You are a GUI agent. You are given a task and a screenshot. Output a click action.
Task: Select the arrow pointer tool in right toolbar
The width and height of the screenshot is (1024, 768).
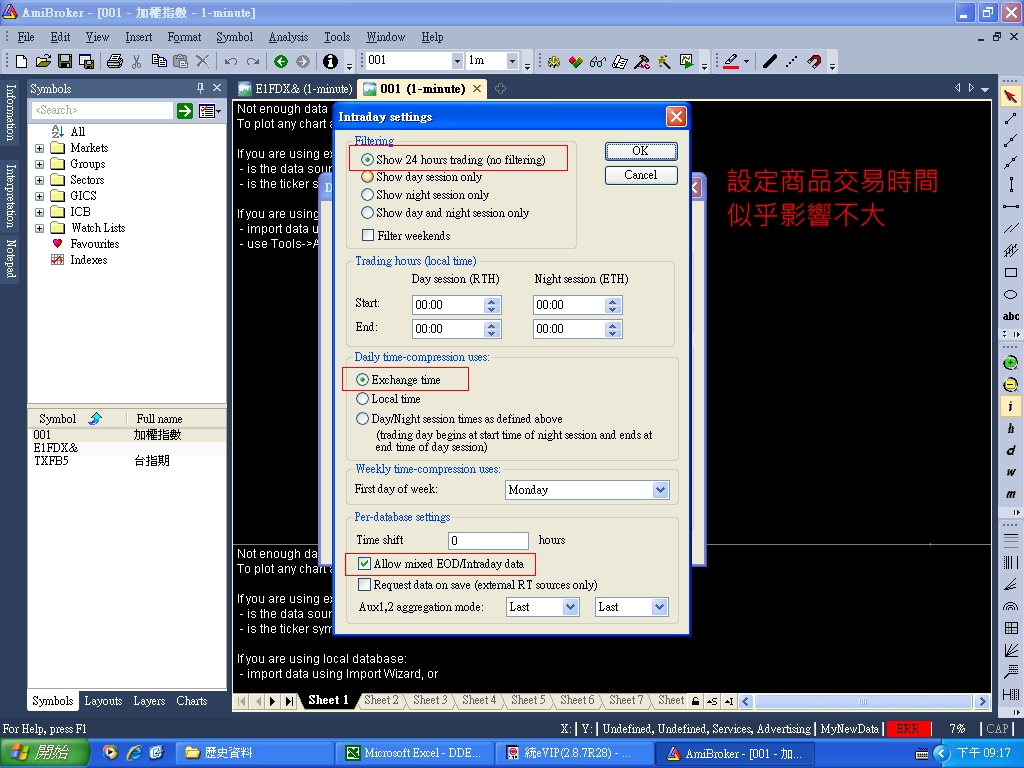1010,97
